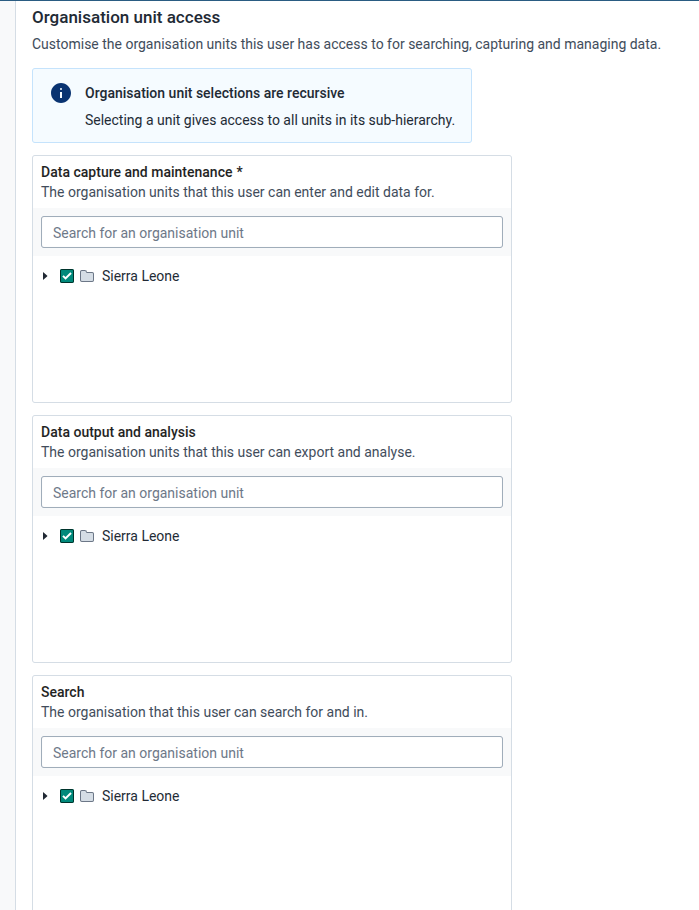Click the 'Organisation unit access' heading
This screenshot has width=699, height=910.
pos(126,17)
